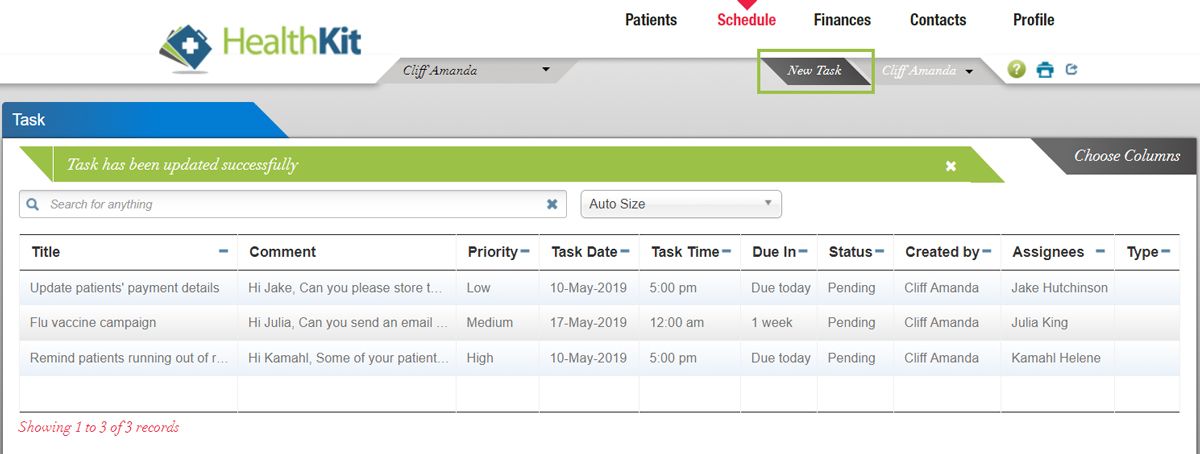The height and width of the screenshot is (454, 1200).
Task: Click the logout arrow icon
Action: coord(1072,70)
